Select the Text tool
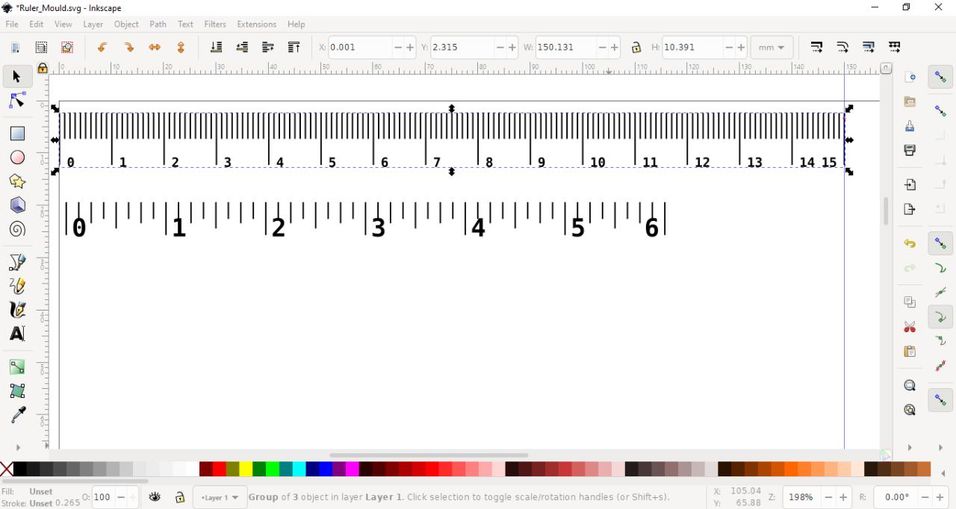The height and width of the screenshot is (509, 956). pos(17,333)
